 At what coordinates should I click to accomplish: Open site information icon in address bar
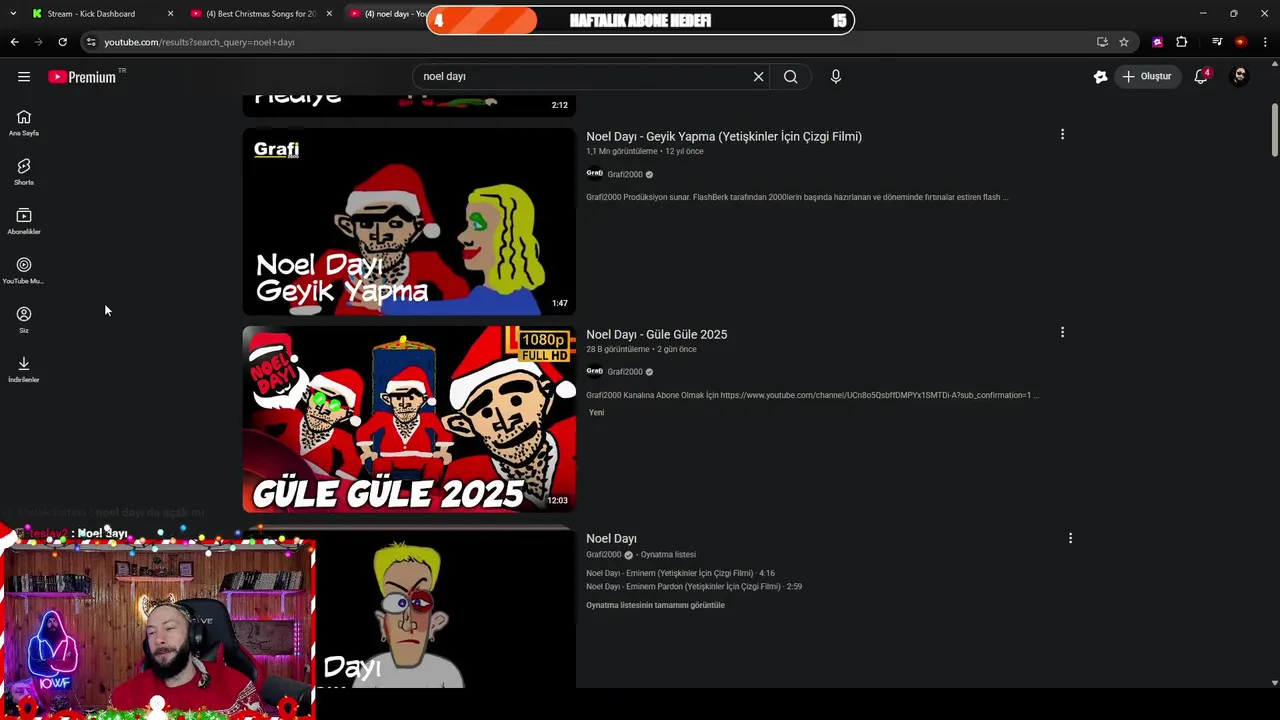[91, 42]
